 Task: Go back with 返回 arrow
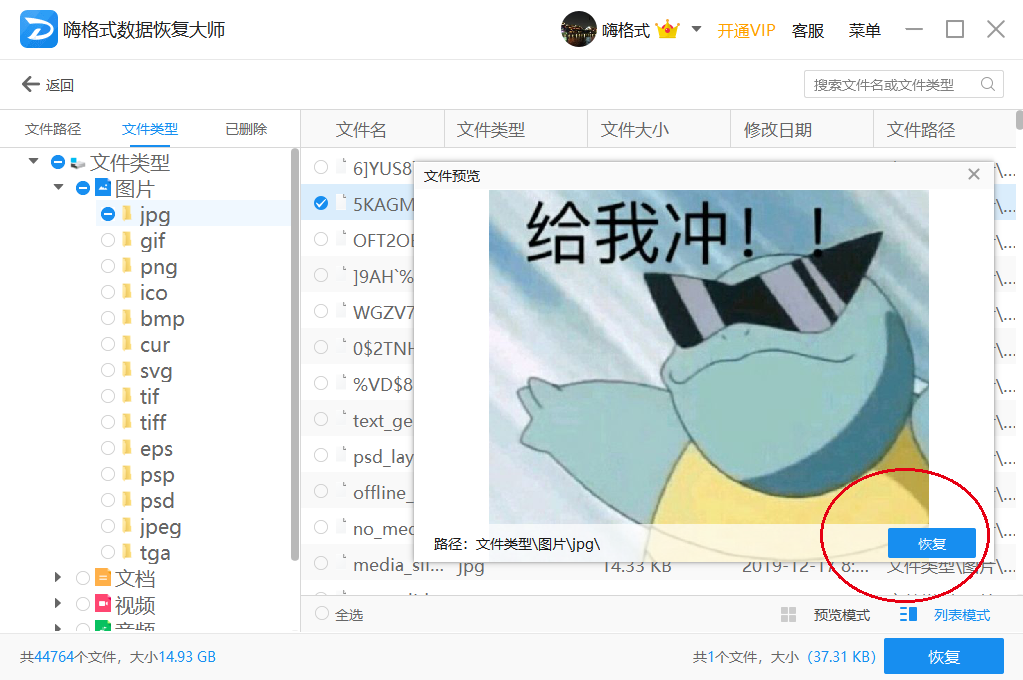pyautogui.click(x=48, y=85)
